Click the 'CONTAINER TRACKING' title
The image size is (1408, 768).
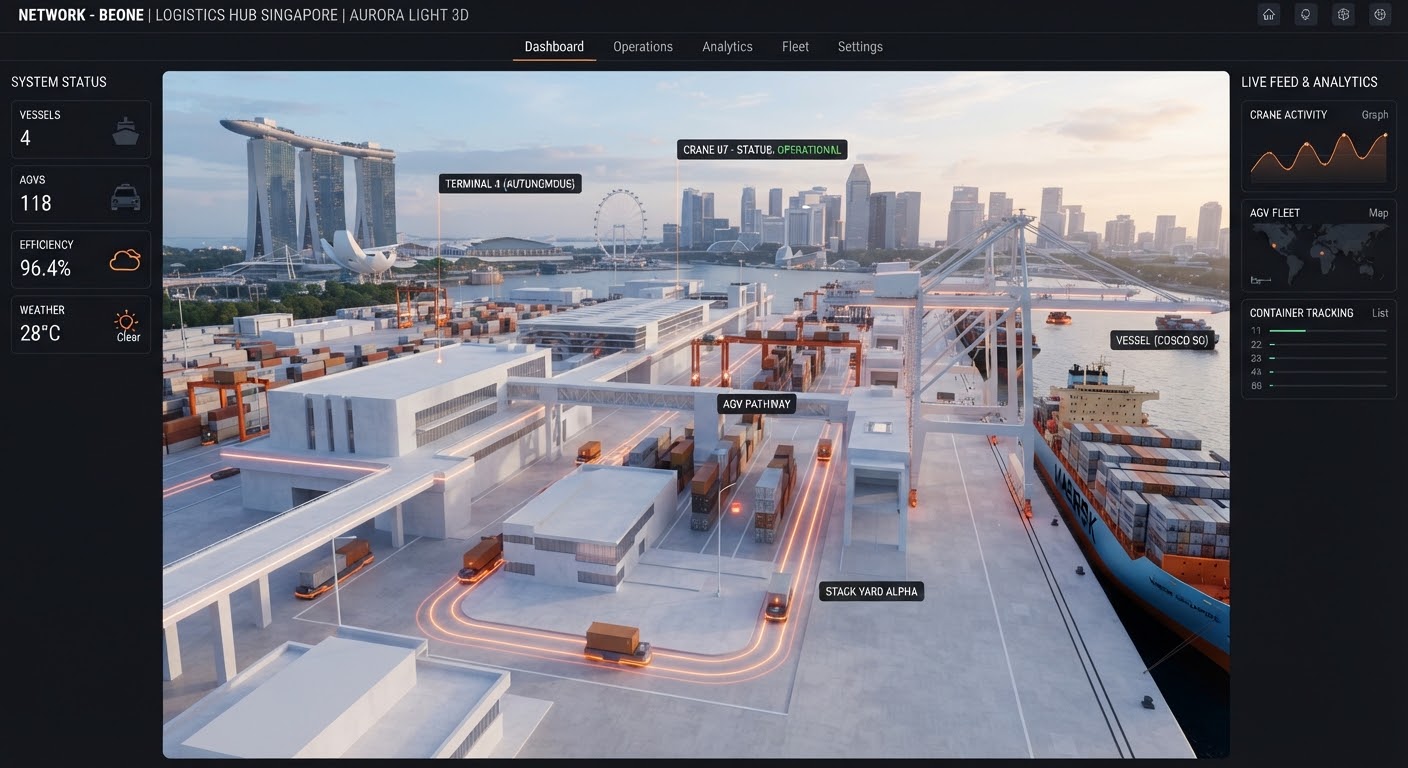coord(1301,313)
